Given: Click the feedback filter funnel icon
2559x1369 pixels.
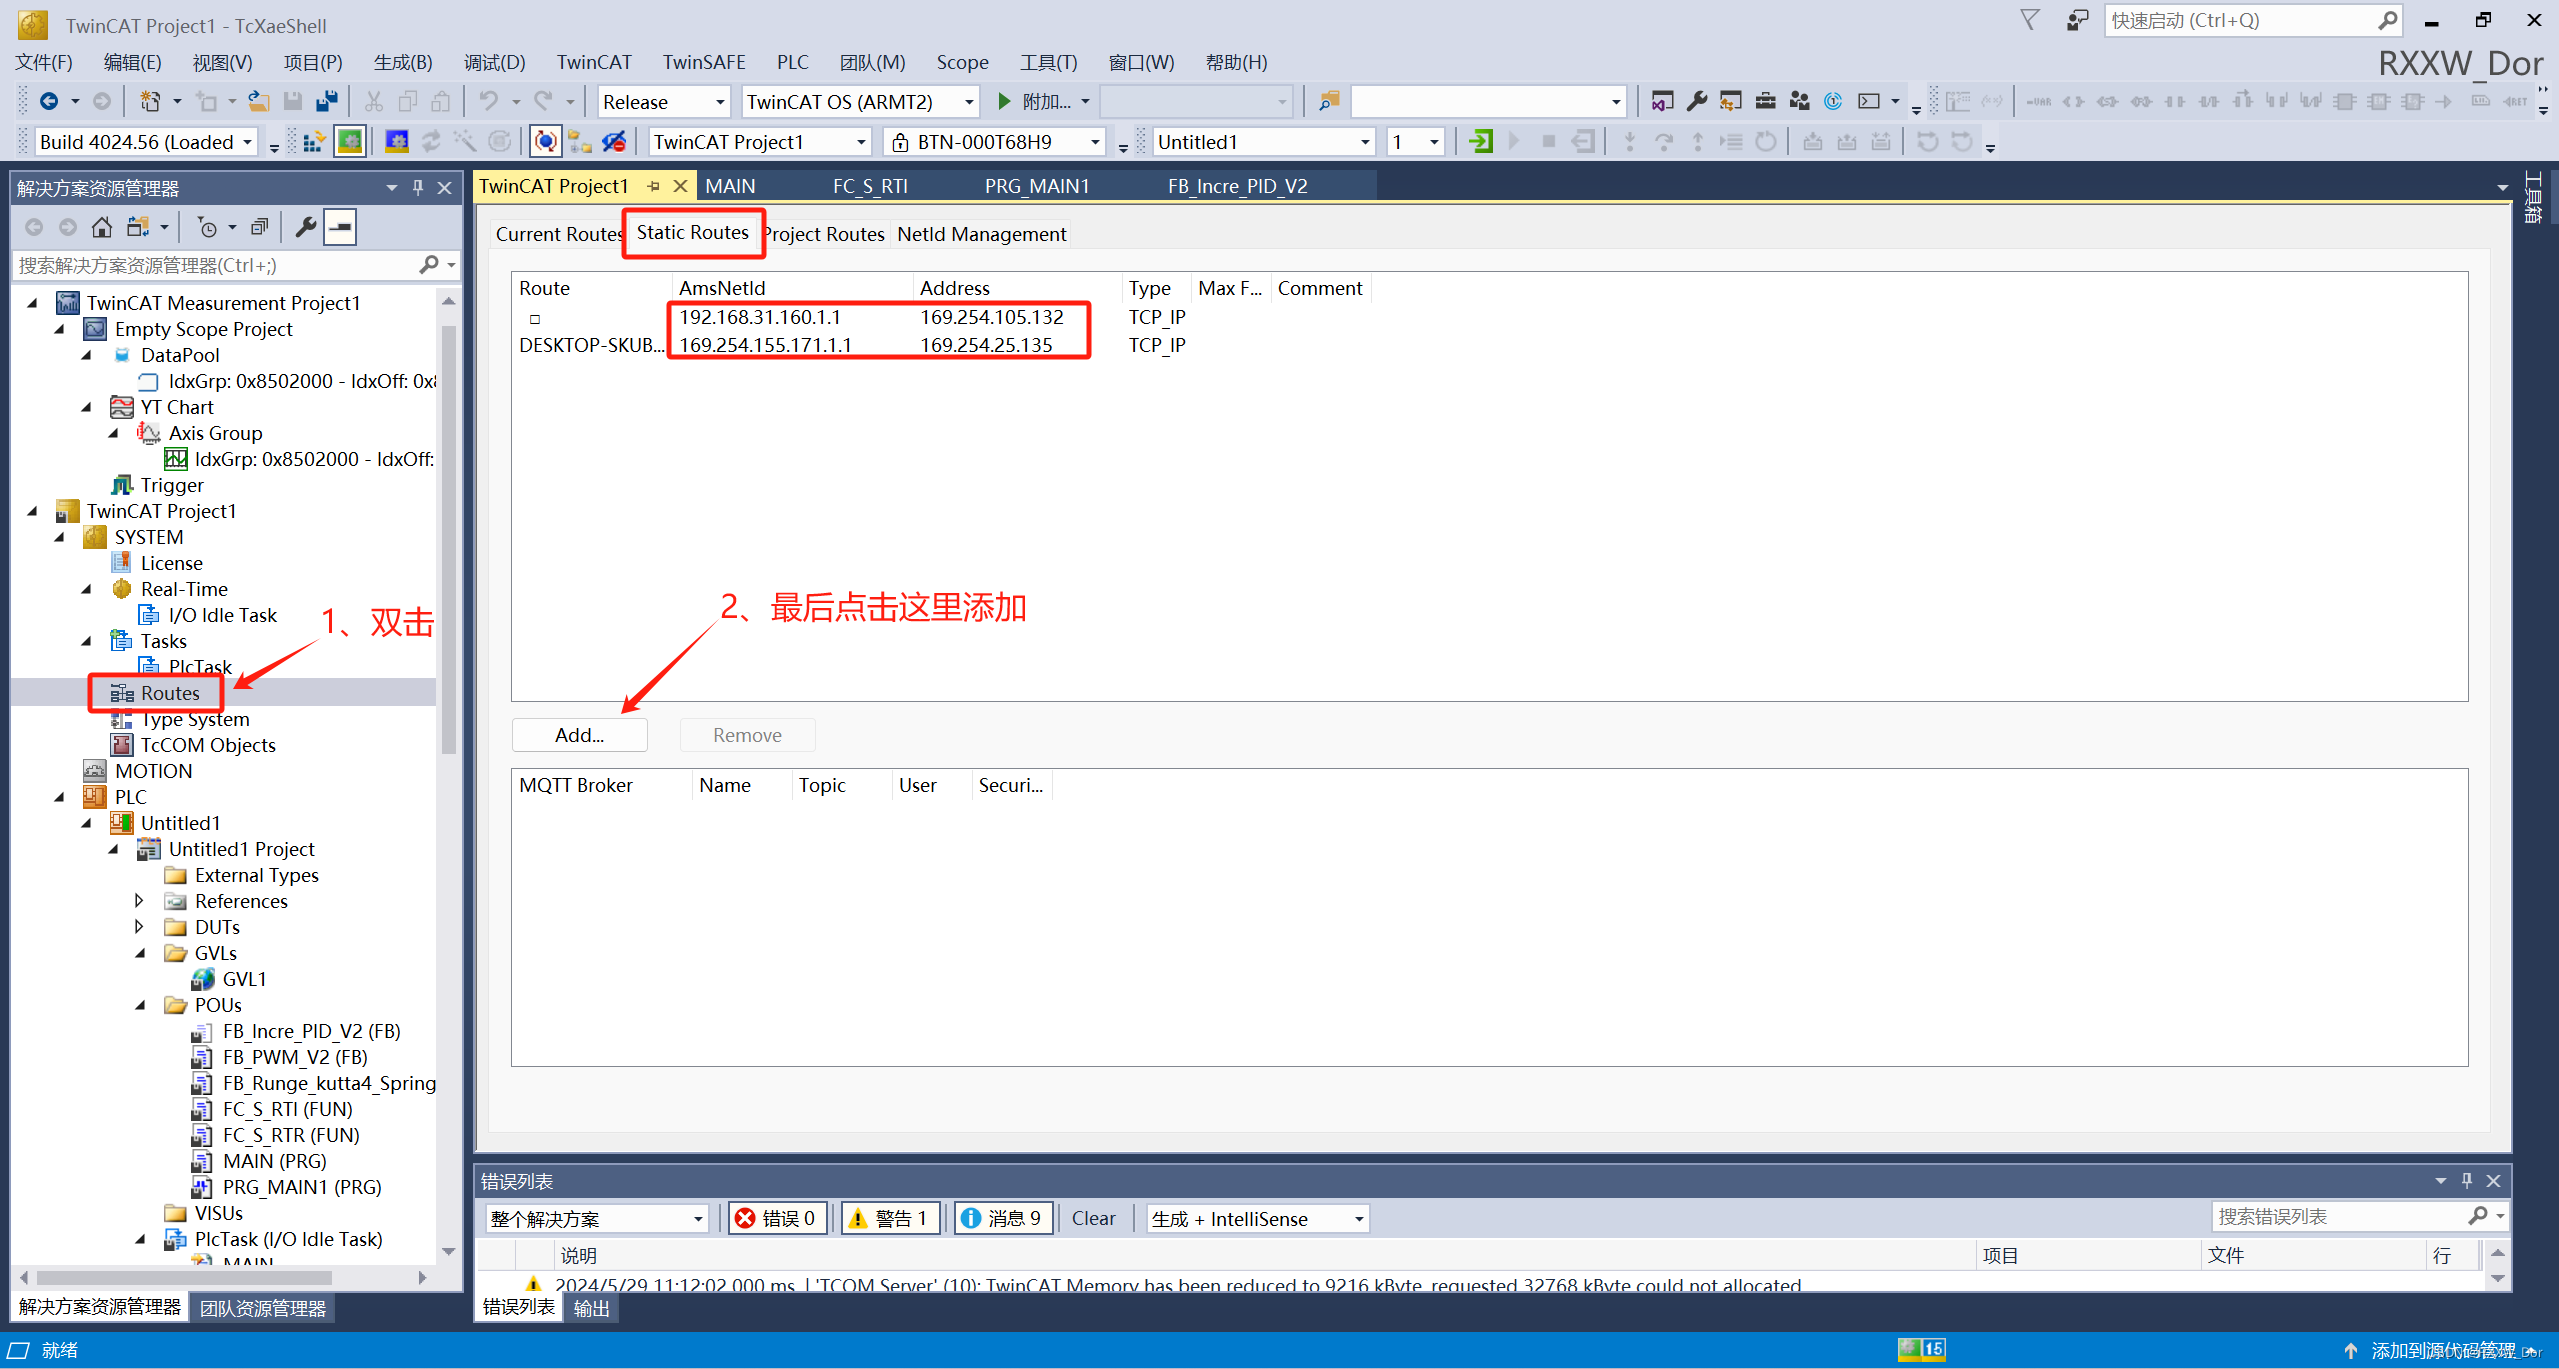Looking at the screenshot, I should coord(2030,20).
